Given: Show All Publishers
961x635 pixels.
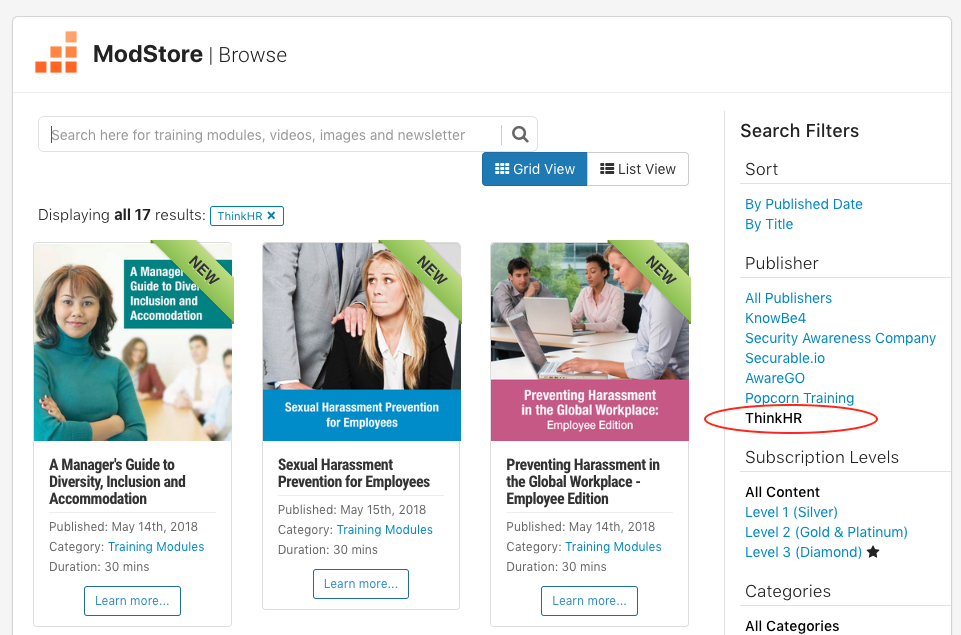Looking at the screenshot, I should [788, 298].
